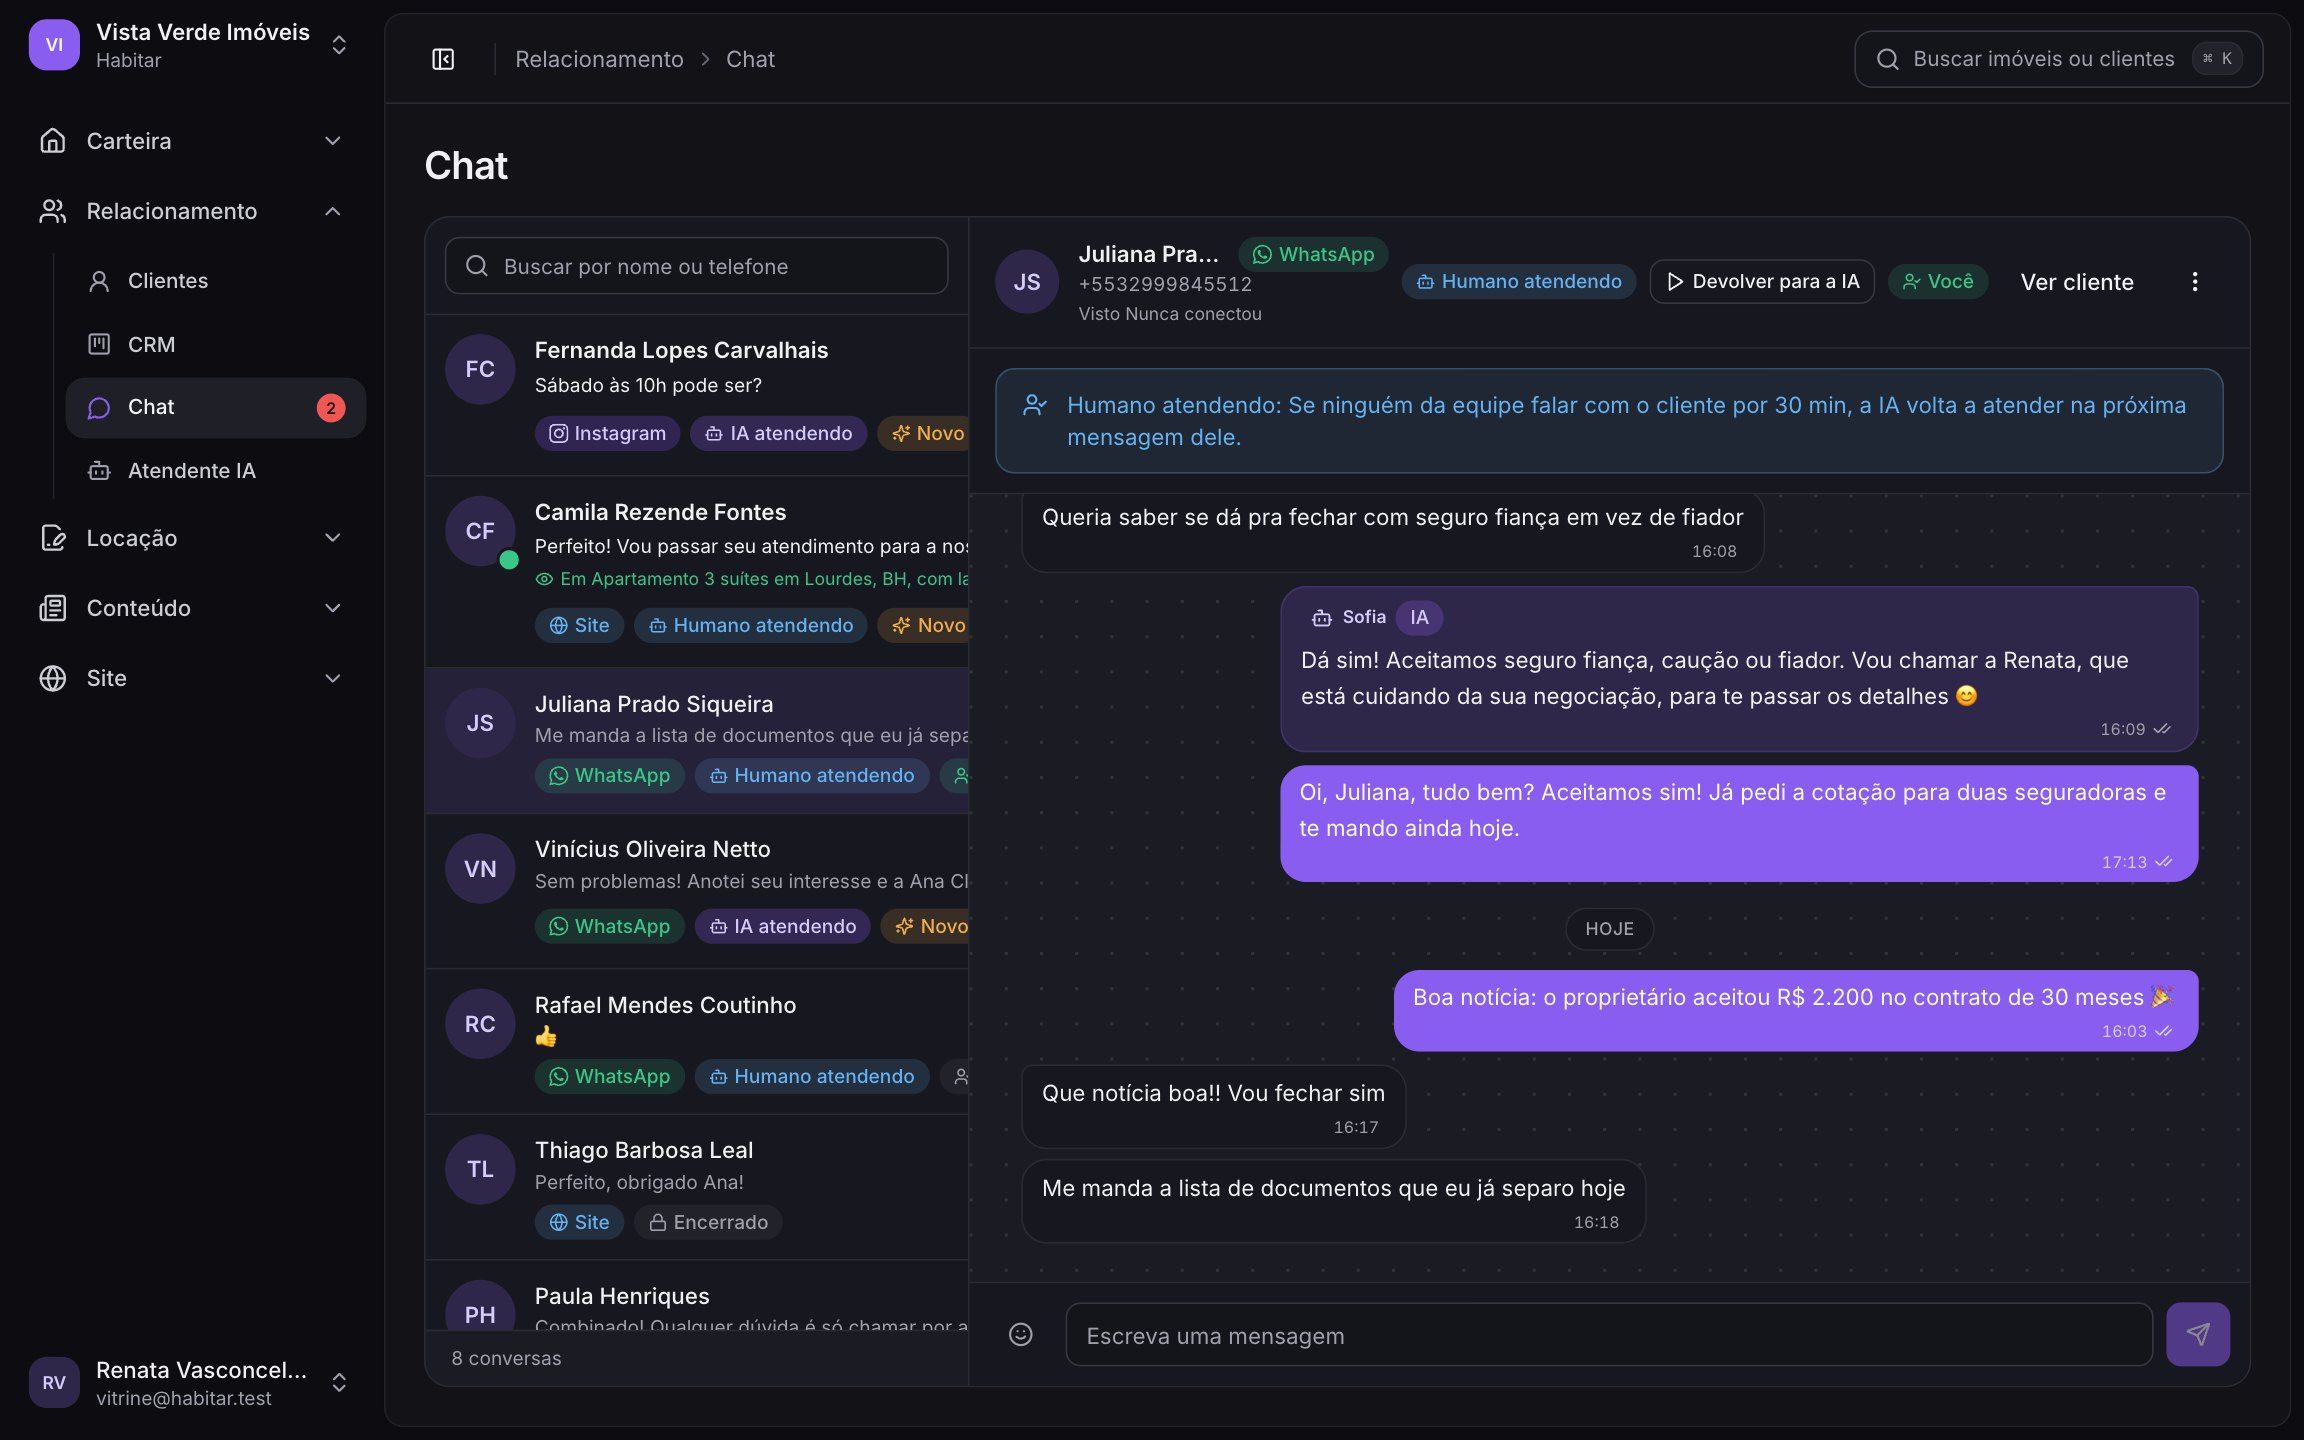Focus the Escreva uma mensagem field

point(1609,1335)
